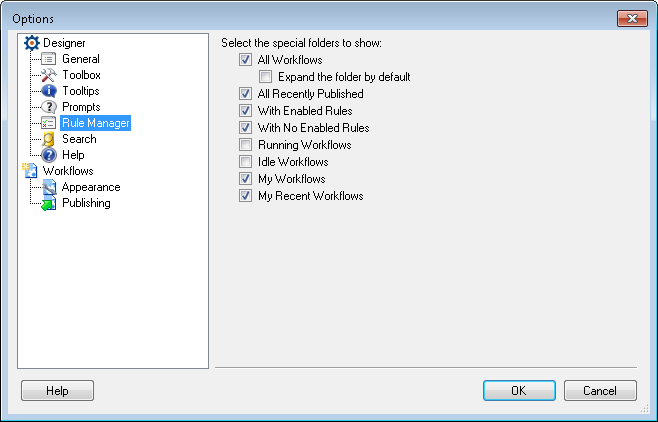The height and width of the screenshot is (422, 658).
Task: Click the Help button at bottom left
Action: click(x=57, y=391)
